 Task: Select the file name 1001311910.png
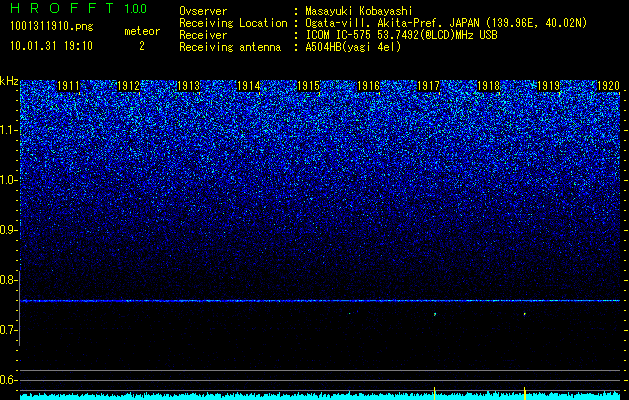[52, 27]
